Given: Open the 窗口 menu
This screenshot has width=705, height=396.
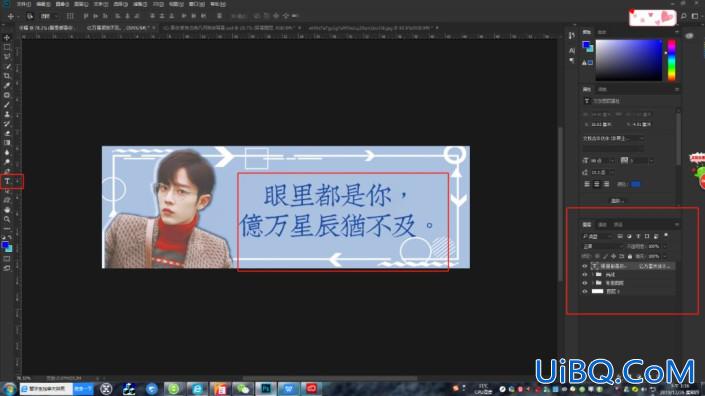Looking at the screenshot, I should coord(196,4).
